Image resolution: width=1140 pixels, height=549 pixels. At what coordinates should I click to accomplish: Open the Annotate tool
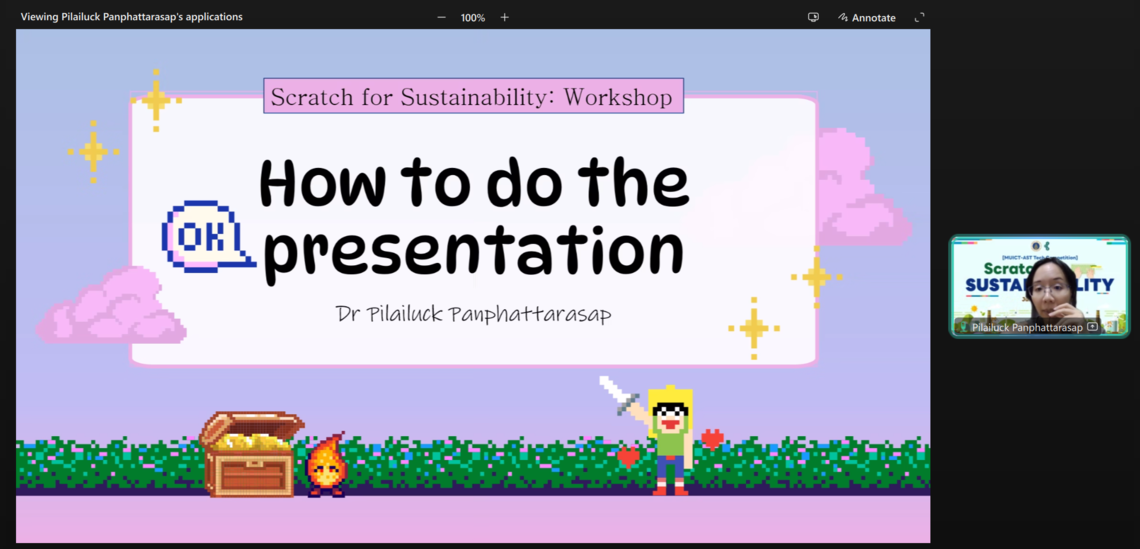click(x=867, y=17)
